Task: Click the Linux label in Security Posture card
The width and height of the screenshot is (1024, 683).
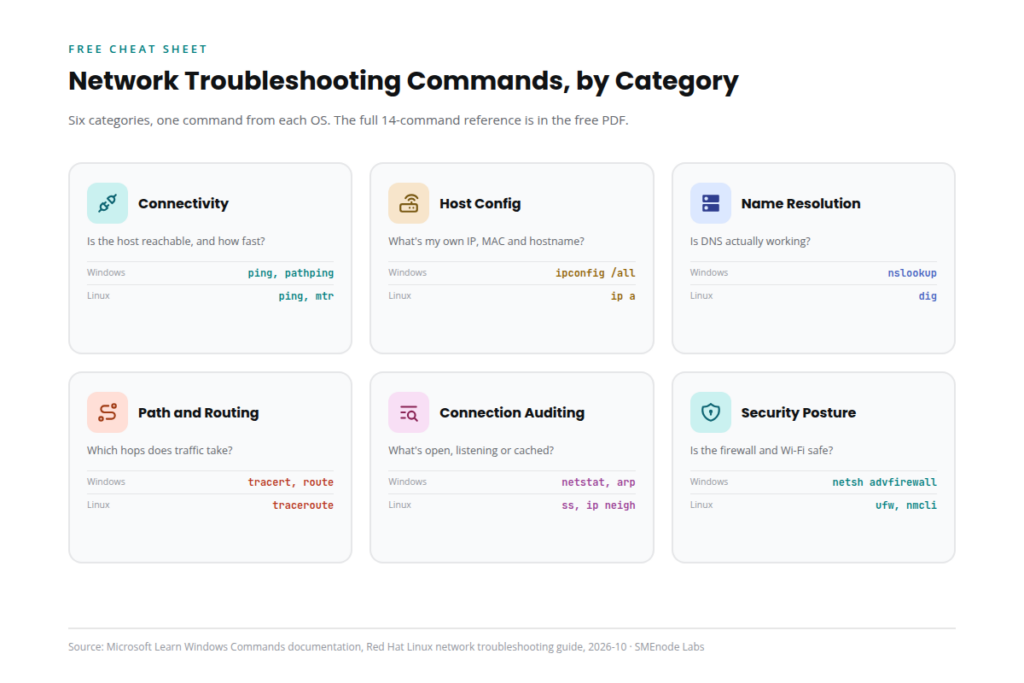Action: tap(701, 504)
